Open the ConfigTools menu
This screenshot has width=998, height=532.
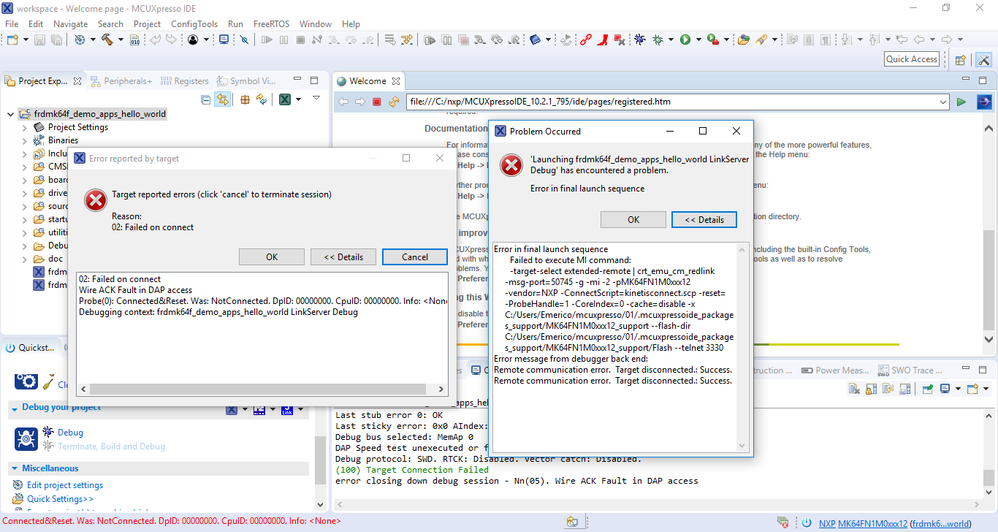[194, 24]
